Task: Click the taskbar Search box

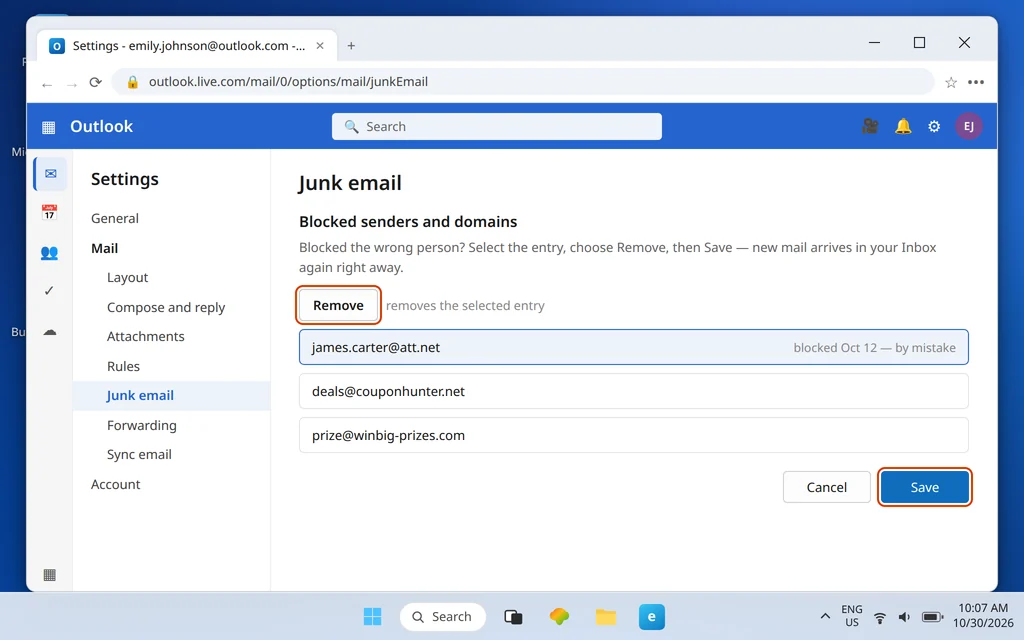Action: coord(443,616)
